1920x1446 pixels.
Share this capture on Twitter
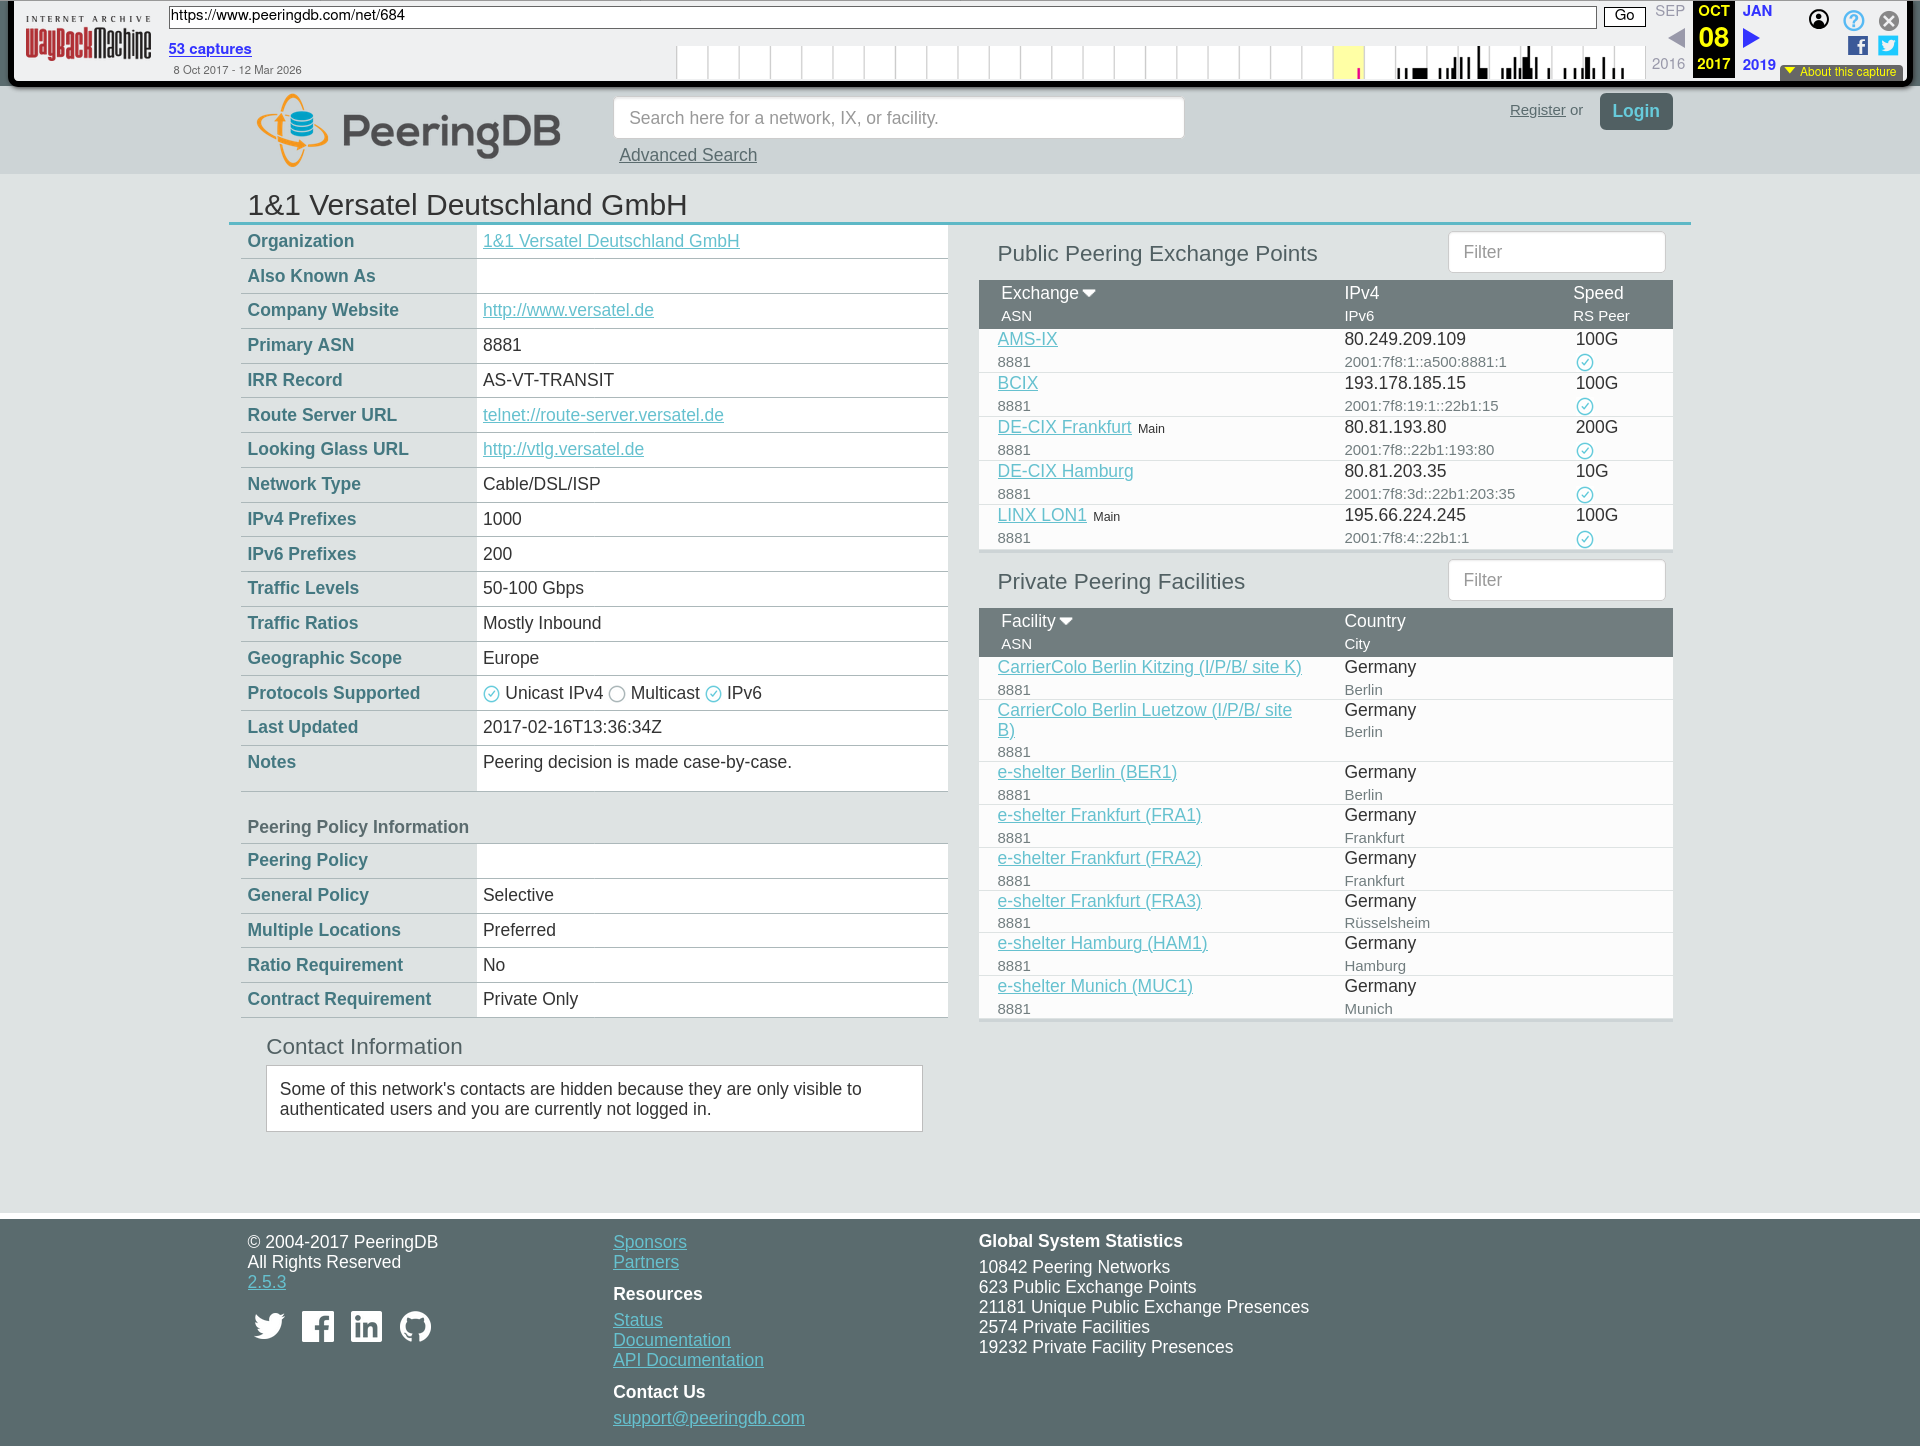pyautogui.click(x=1888, y=45)
